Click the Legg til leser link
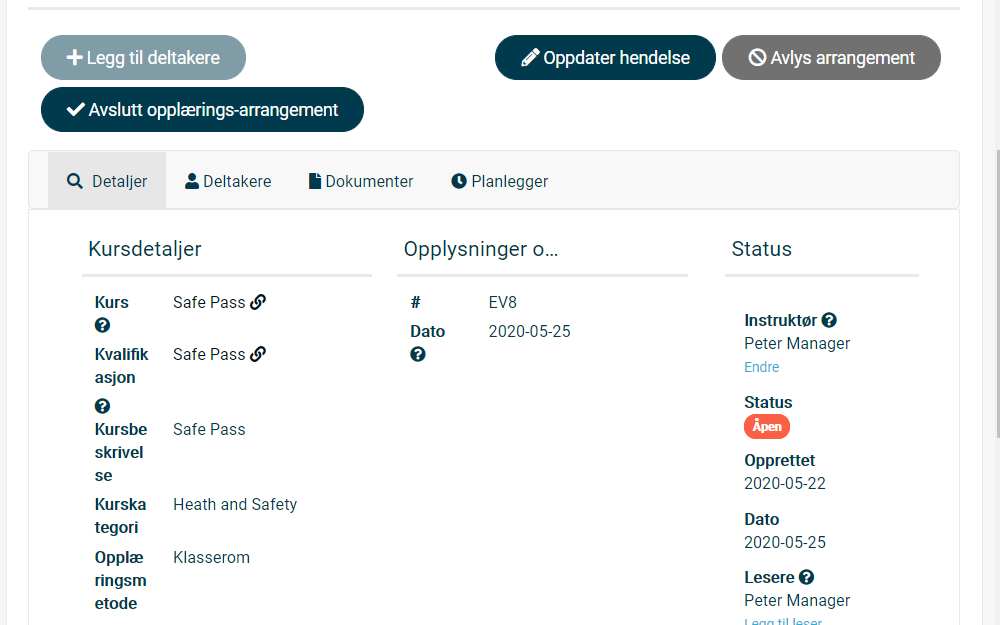The image size is (1000, 625). (783, 621)
